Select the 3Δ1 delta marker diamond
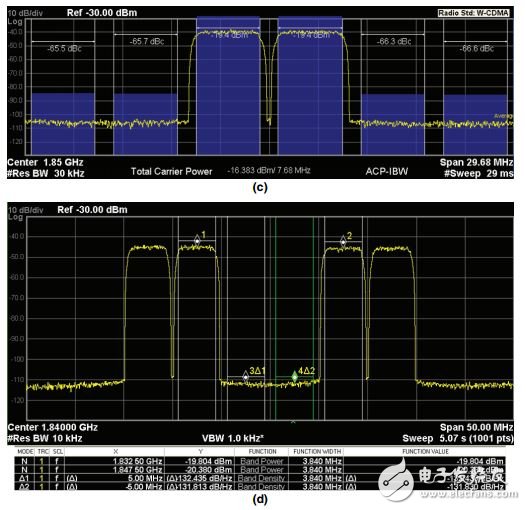The image size is (526, 510). [246, 377]
